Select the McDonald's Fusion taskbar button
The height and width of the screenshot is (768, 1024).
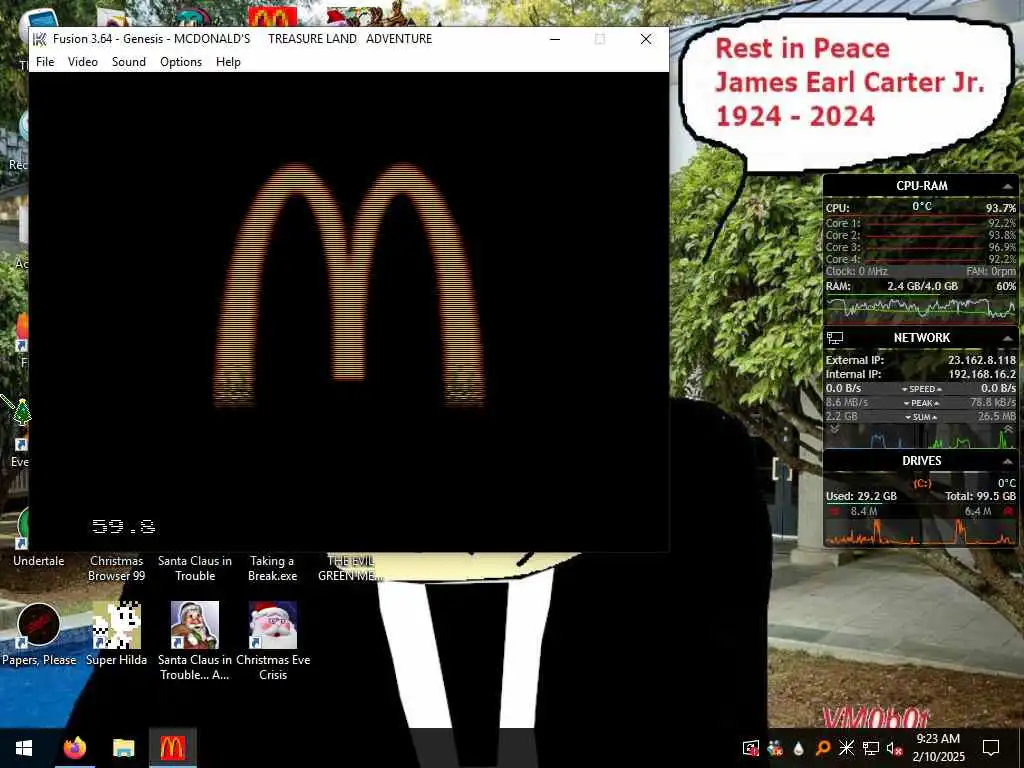tap(172, 748)
